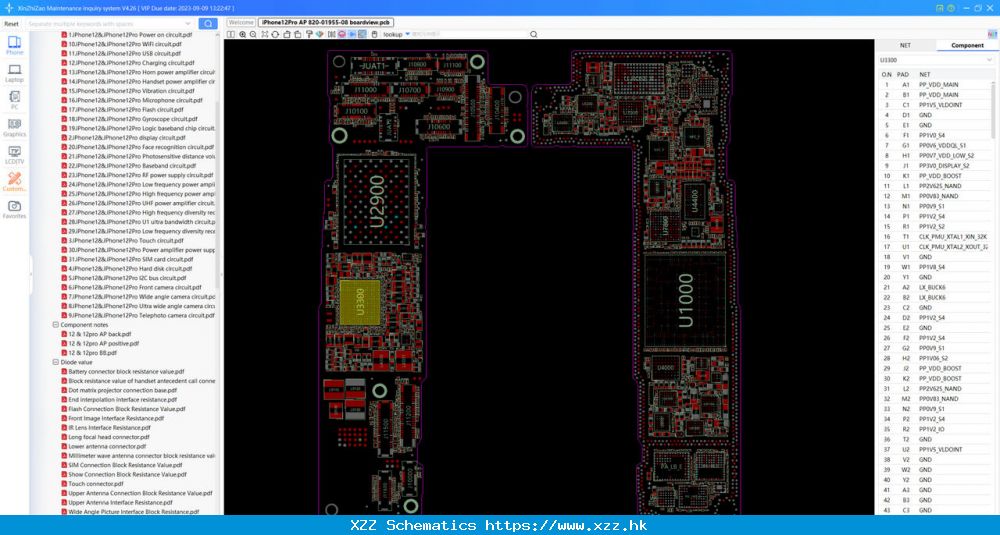The width and height of the screenshot is (1000, 535).
Task: Click the colored bars icon above NET panel
Action: click(x=992, y=34)
